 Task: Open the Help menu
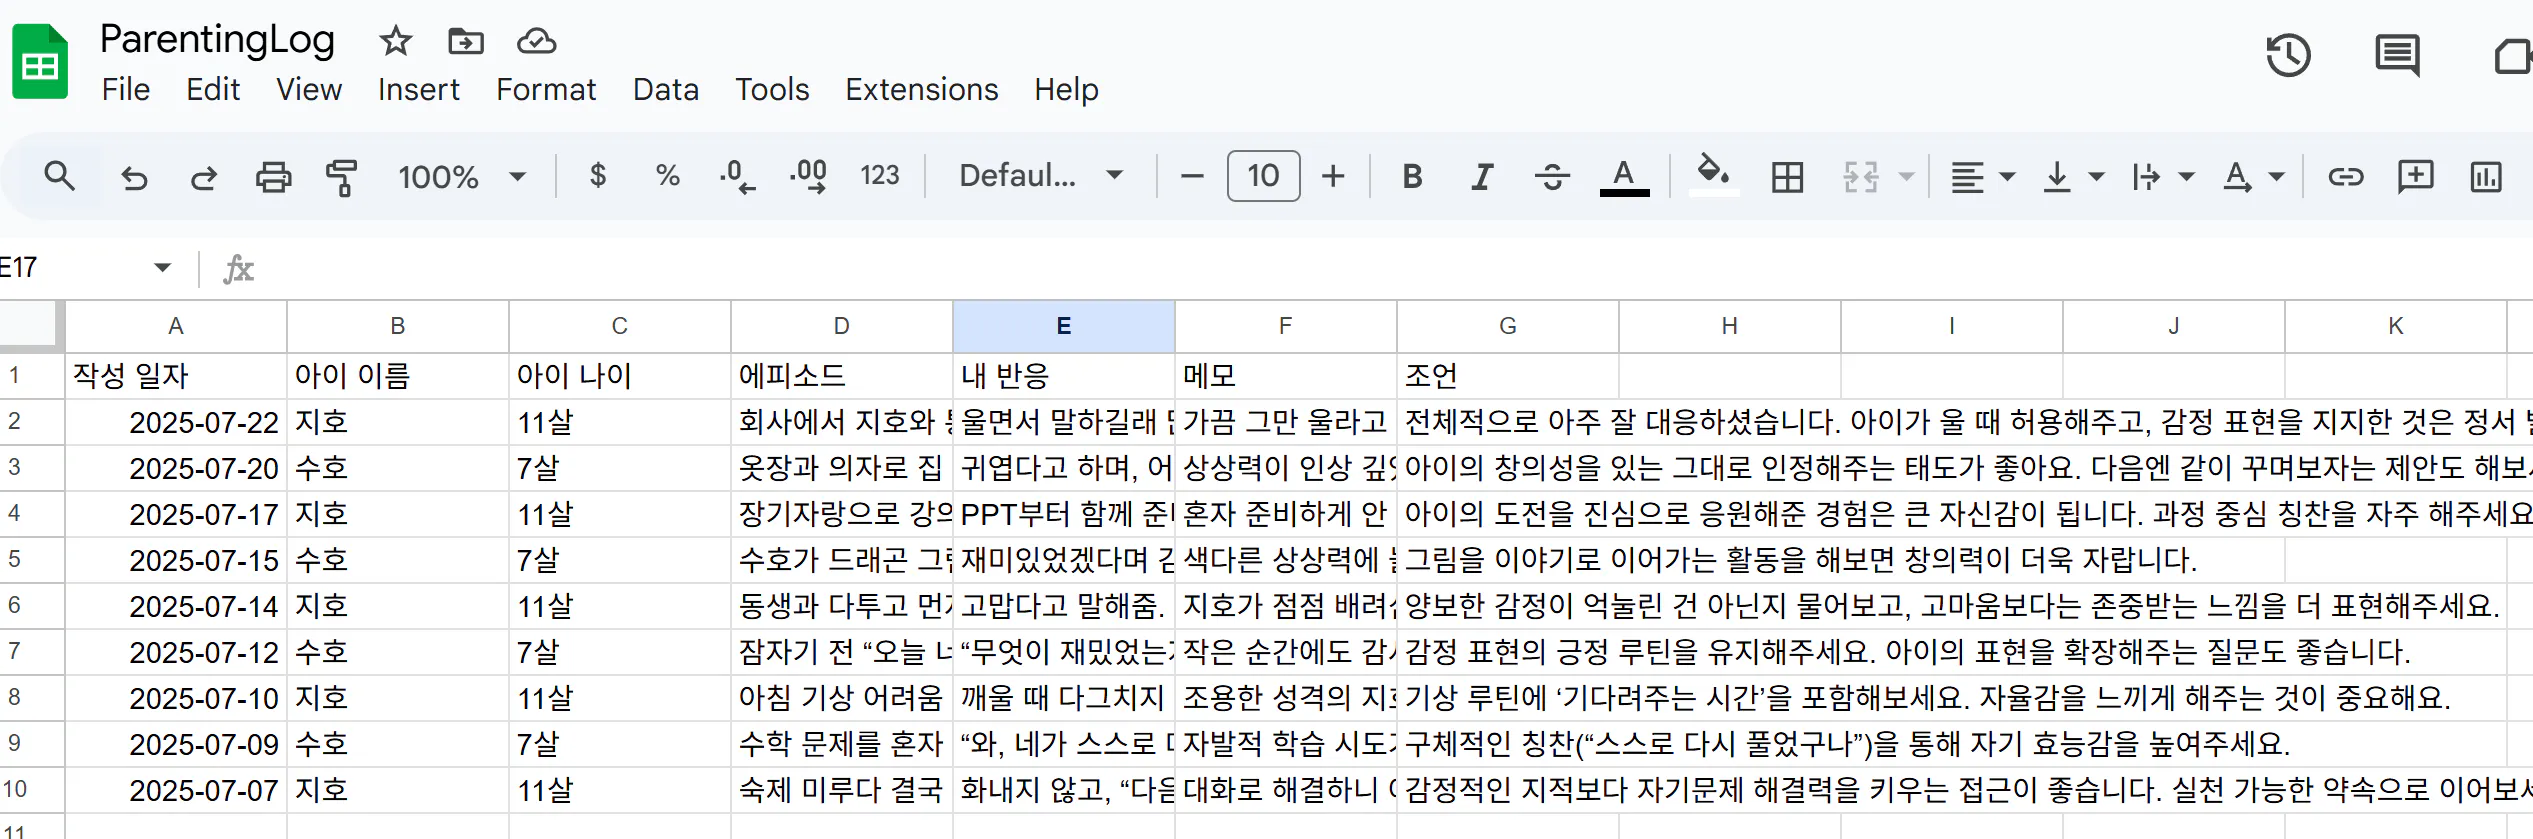click(1066, 89)
